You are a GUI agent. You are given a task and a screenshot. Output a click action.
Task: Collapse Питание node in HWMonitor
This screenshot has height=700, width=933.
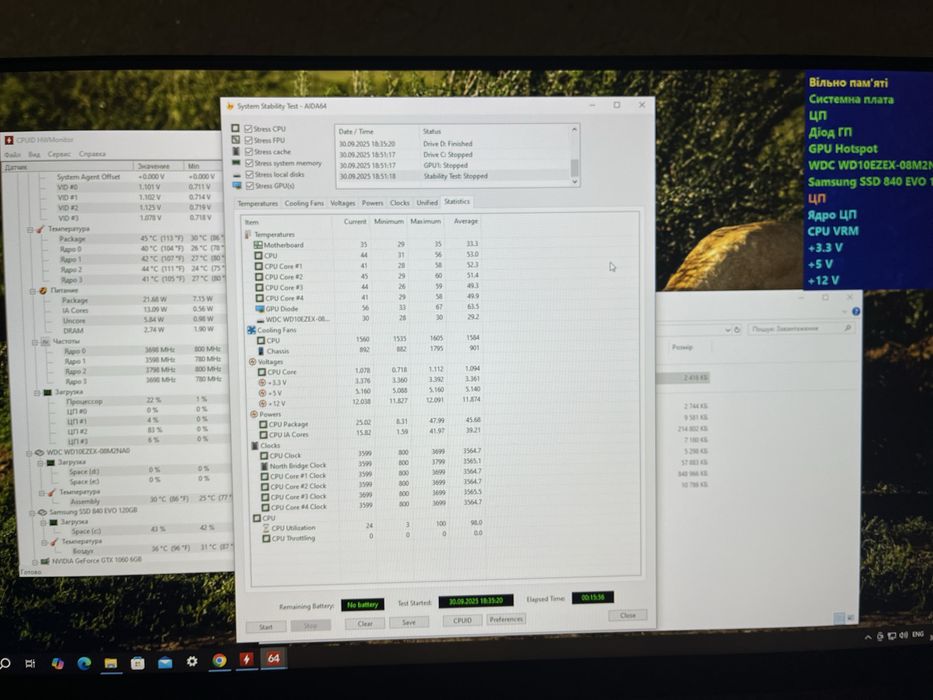(33, 291)
